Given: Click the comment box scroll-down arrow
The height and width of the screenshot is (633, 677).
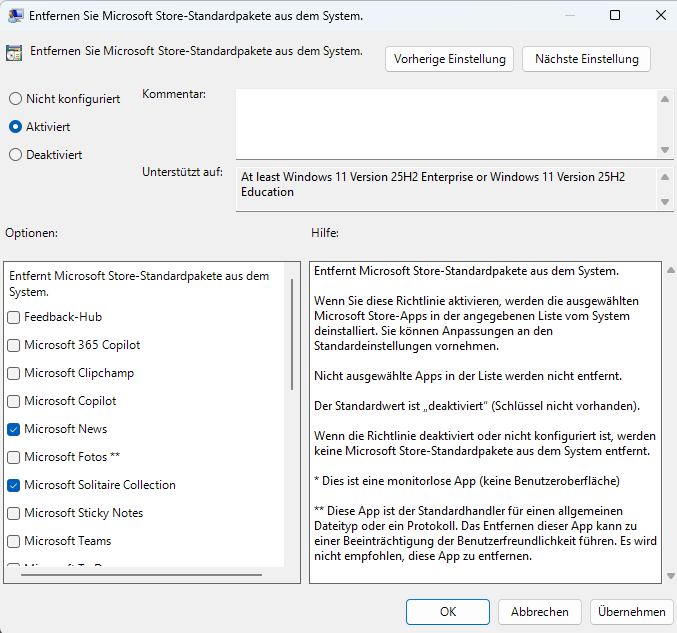Looking at the screenshot, I should tap(665, 149).
